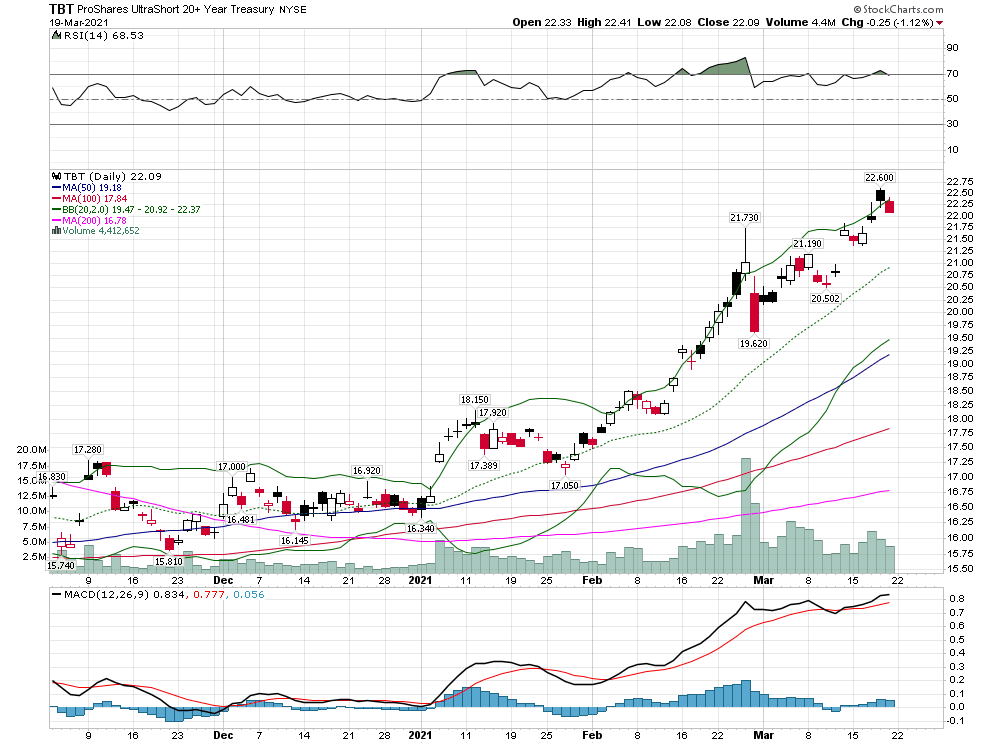This screenshot has width=990, height=744.
Task: Click the 20.0M volume axis label
Action: coord(32,450)
